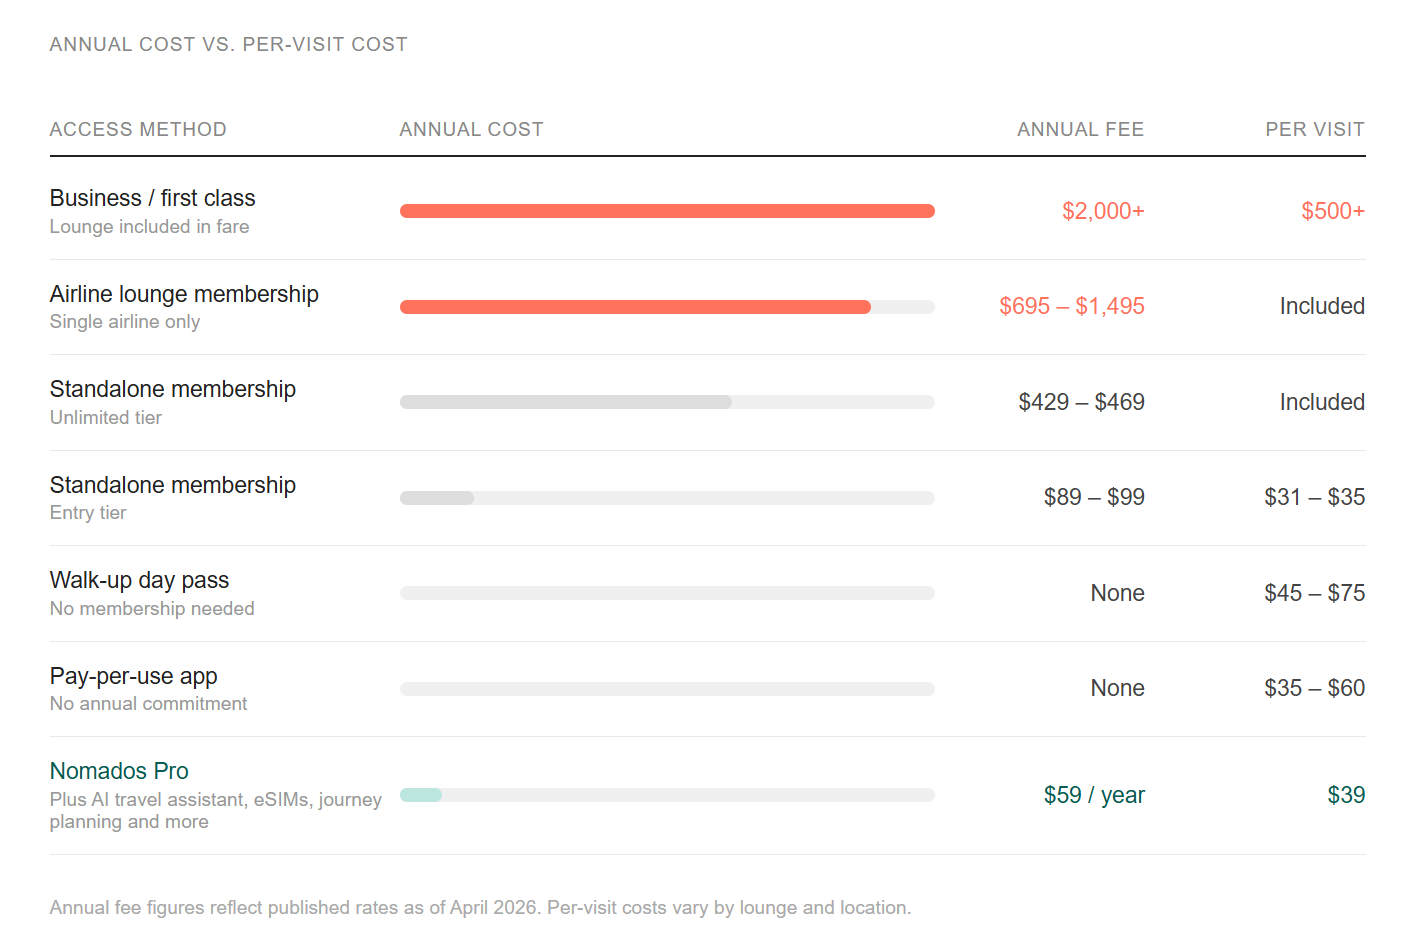This screenshot has height=943, width=1417.
Task: Click the $2,000+ annual fee value
Action: (x=1103, y=211)
